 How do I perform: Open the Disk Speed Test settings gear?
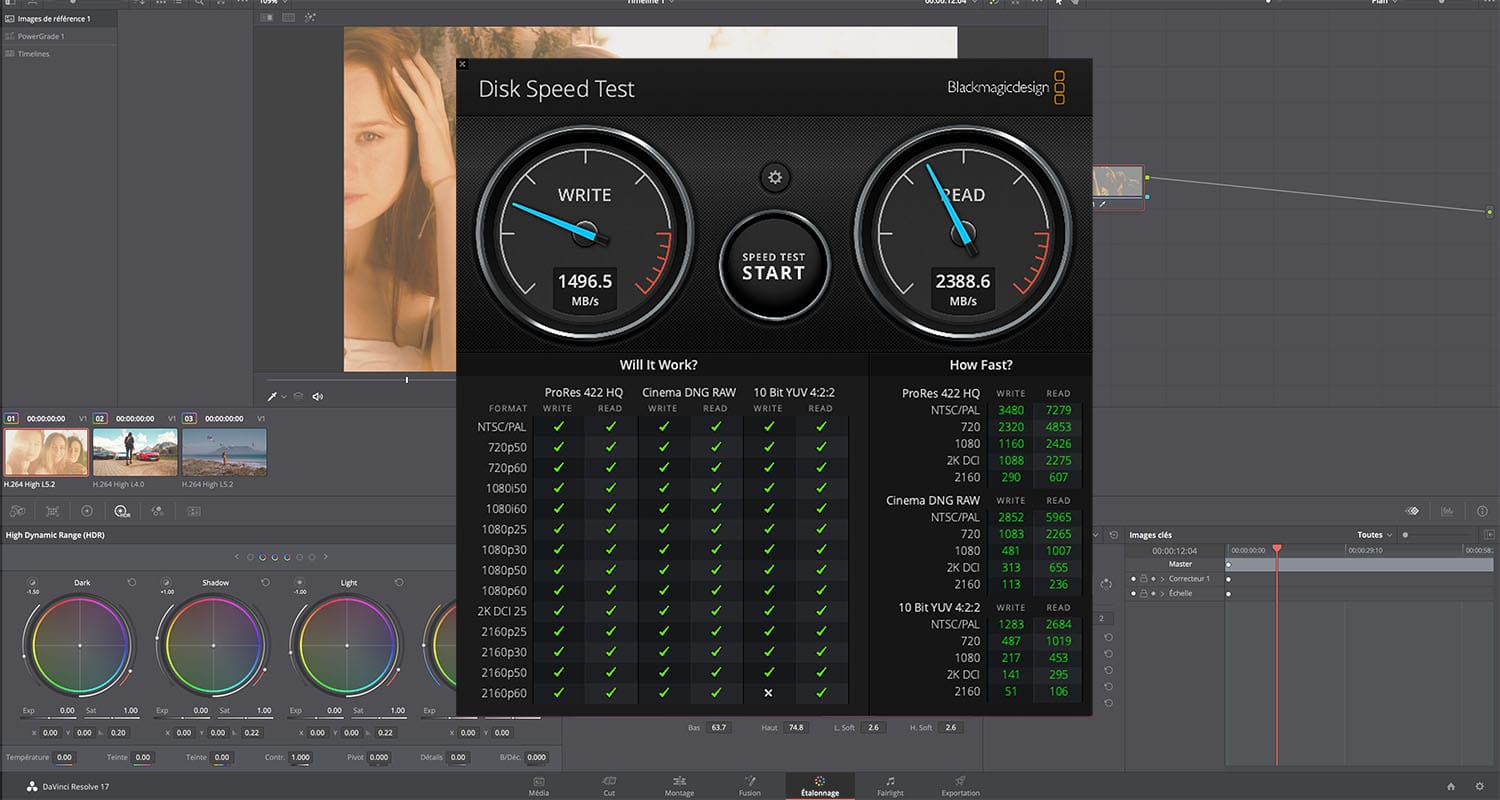775,177
